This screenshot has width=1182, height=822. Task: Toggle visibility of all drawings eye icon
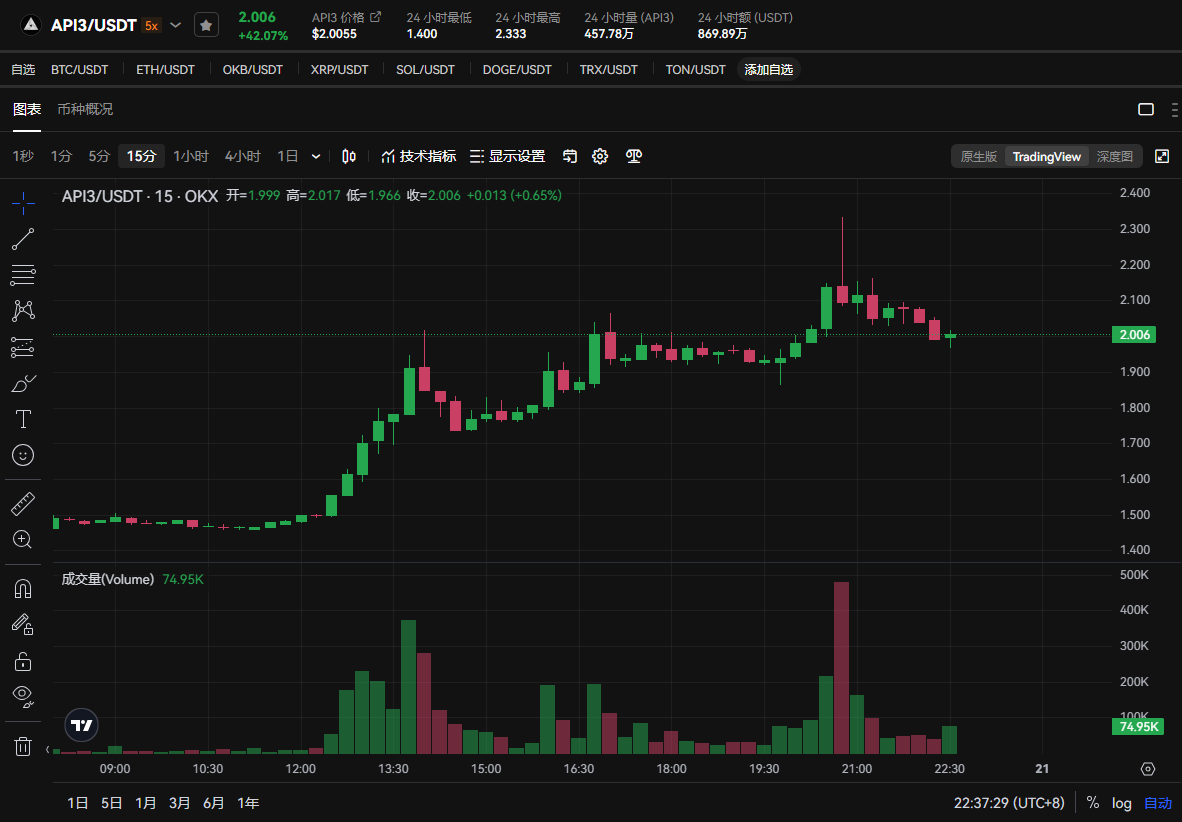[x=23, y=694]
